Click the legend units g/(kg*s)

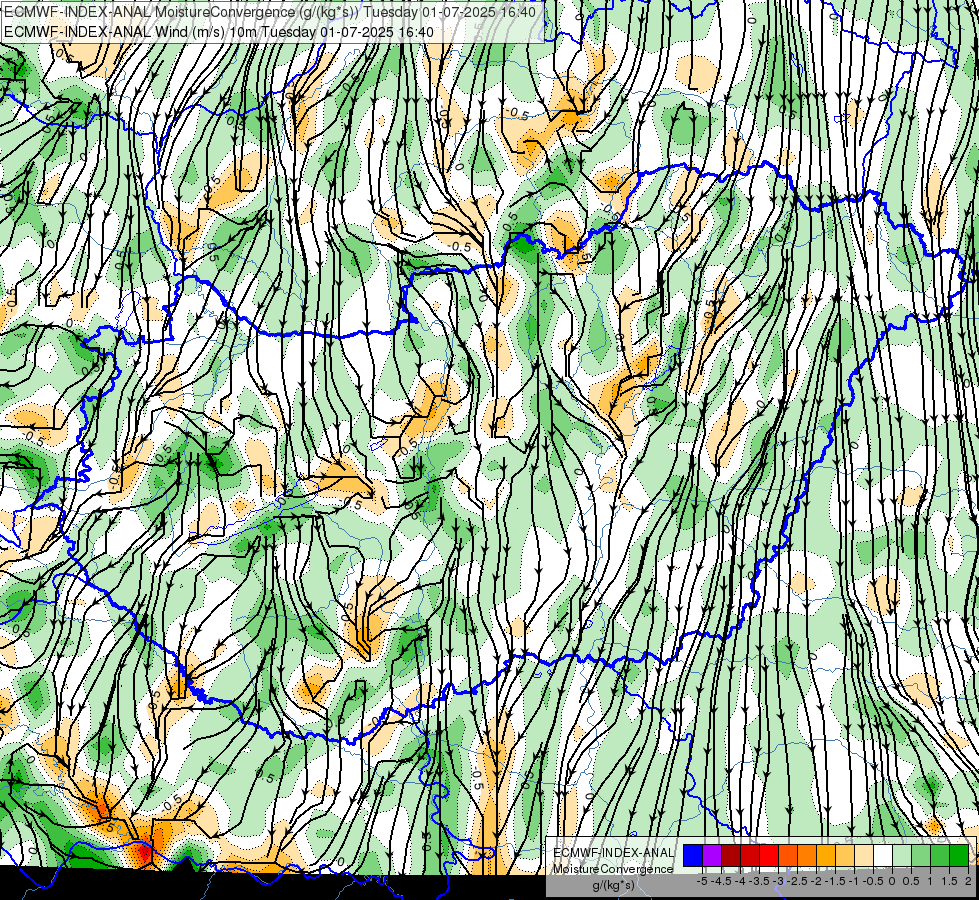coord(613,885)
